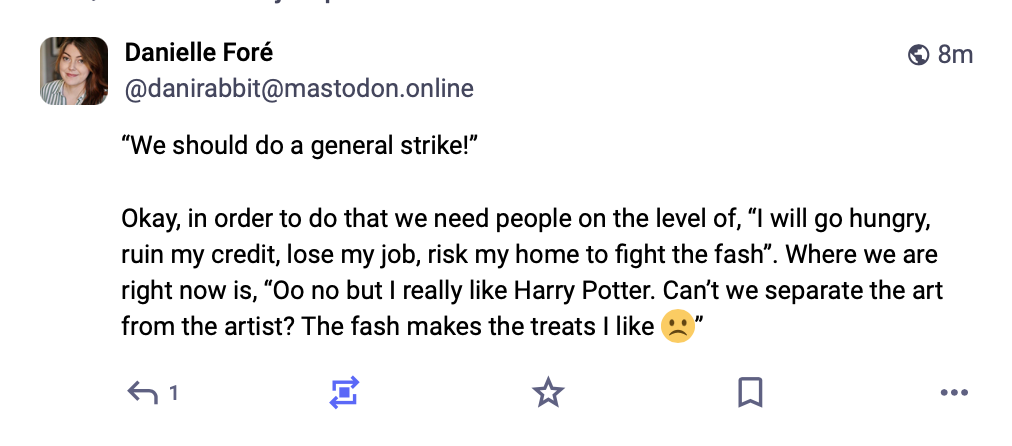Click the phrase "Okay, in order"

[x=187, y=219]
